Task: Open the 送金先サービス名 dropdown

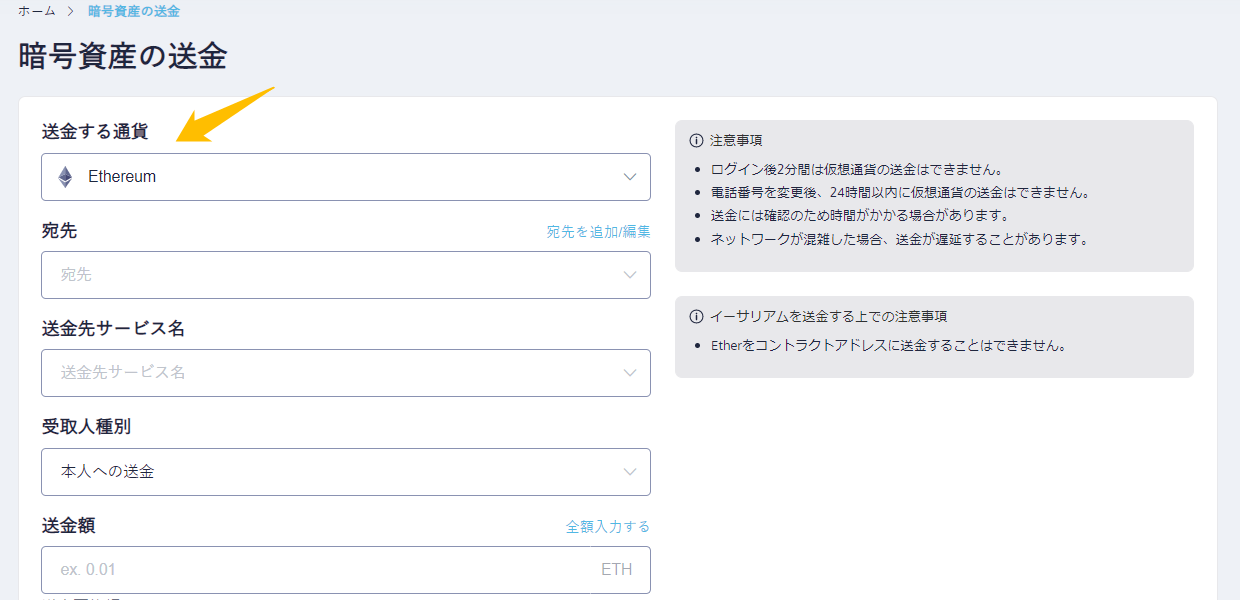Action: (346, 373)
